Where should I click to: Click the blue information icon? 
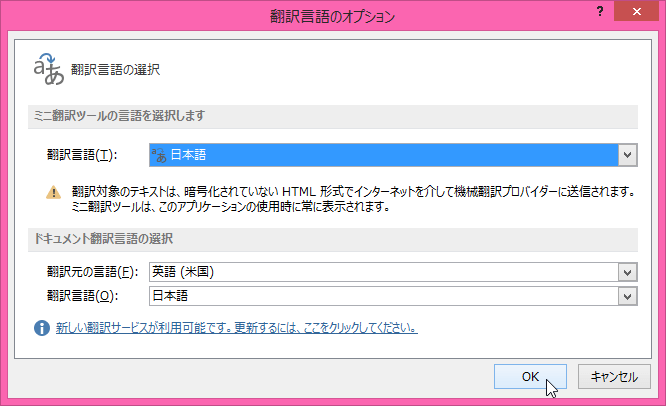click(42, 327)
